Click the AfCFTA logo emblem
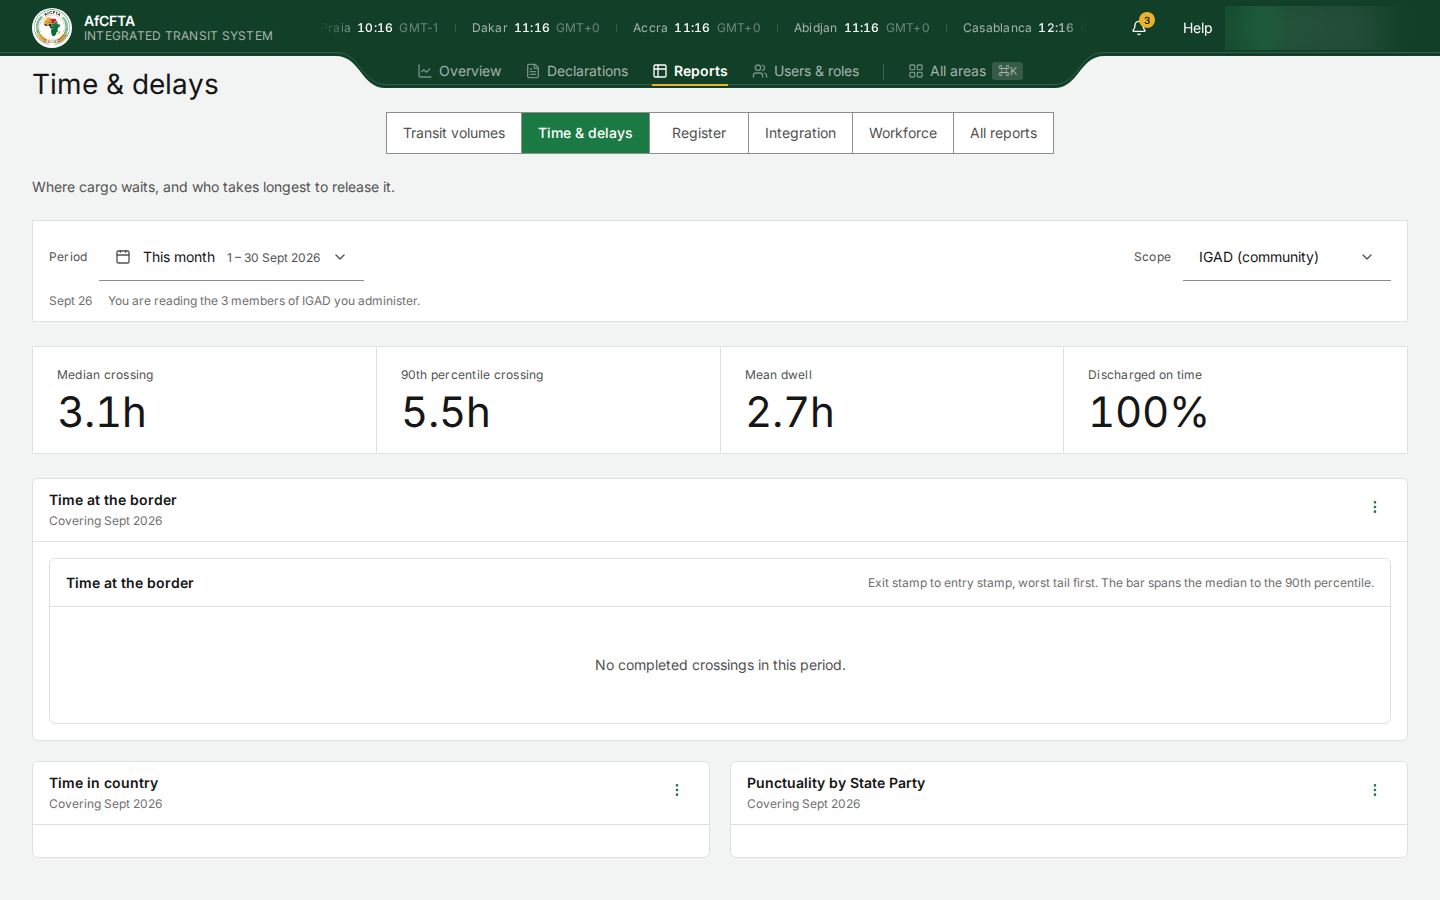Screen dimensions: 1440x900 52,28
